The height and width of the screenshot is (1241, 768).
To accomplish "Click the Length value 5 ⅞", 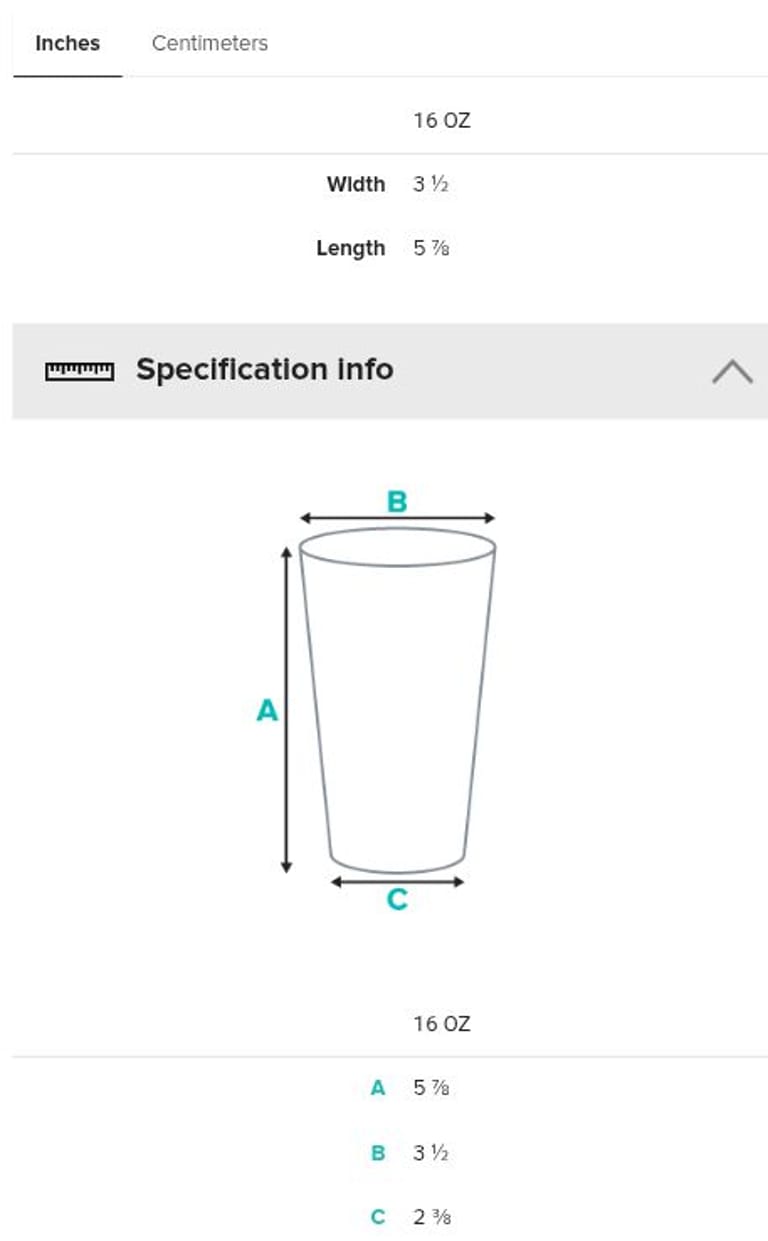I will tap(431, 248).
